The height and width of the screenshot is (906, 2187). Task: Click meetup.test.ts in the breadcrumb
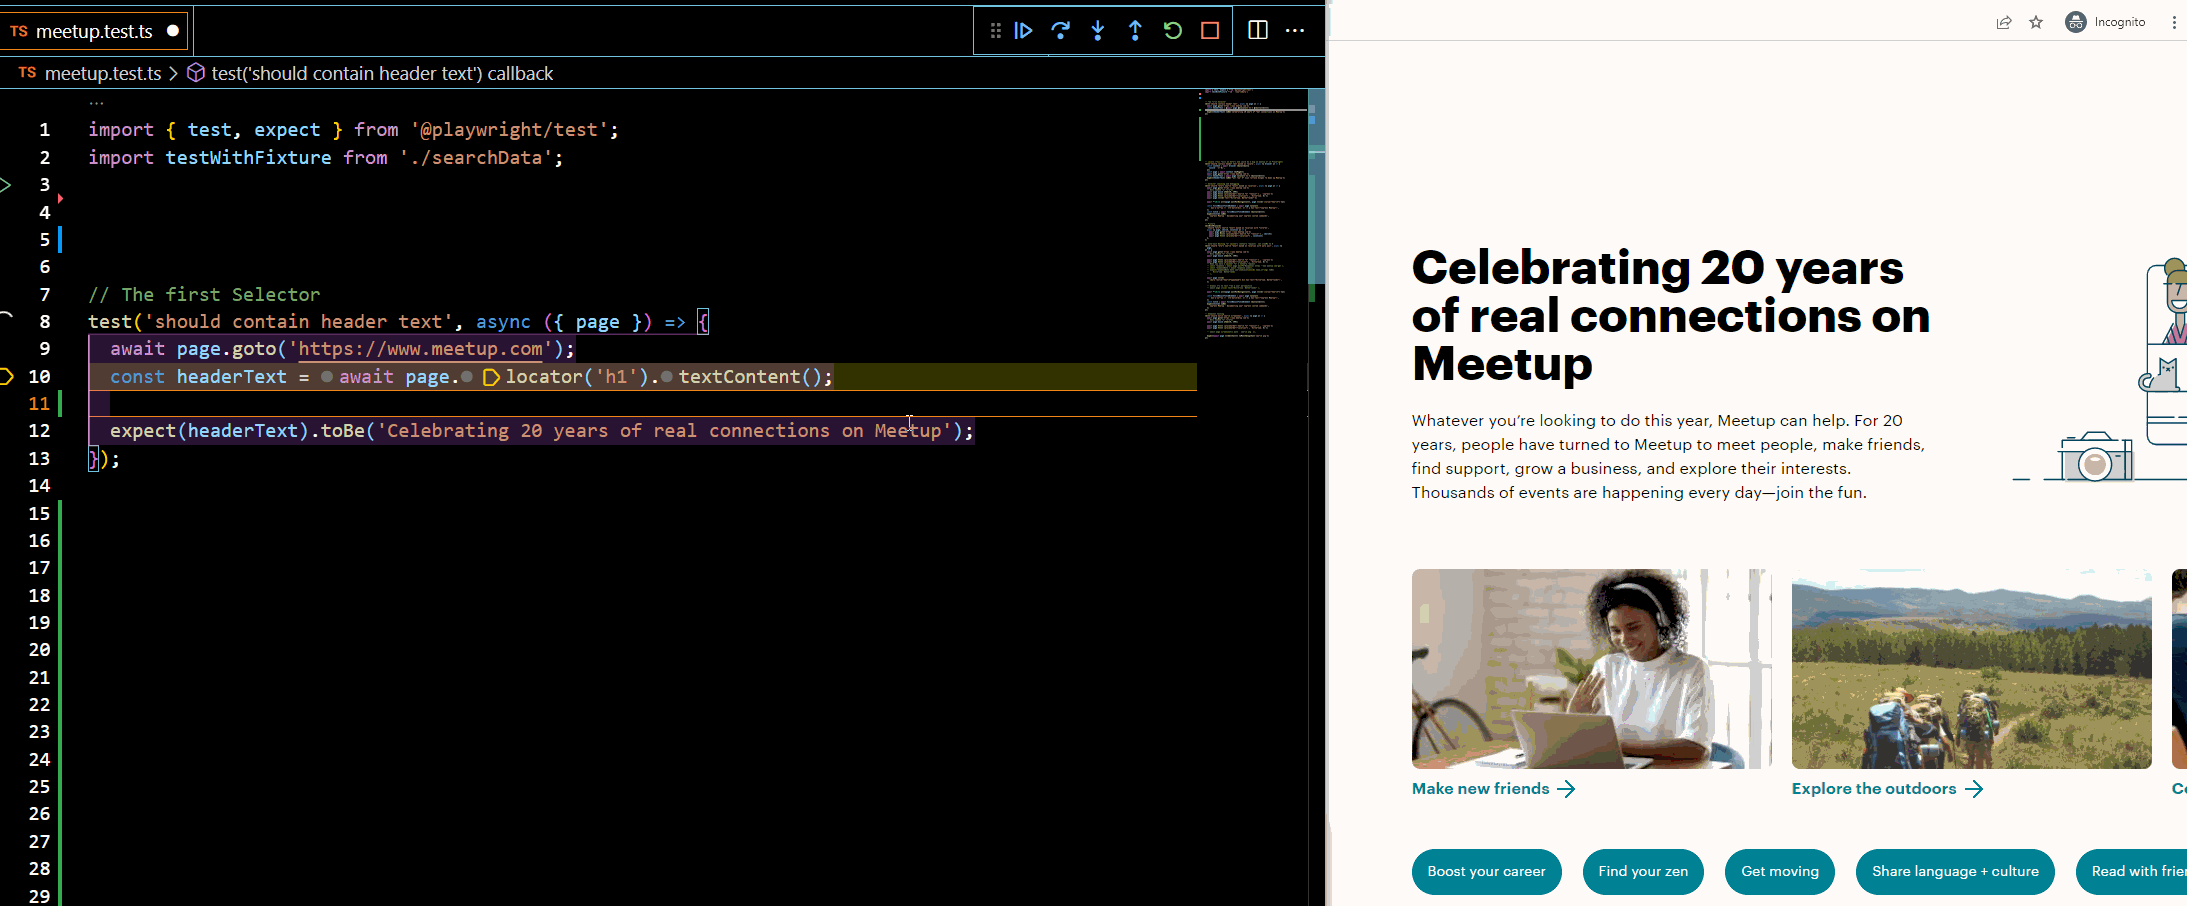tap(103, 73)
